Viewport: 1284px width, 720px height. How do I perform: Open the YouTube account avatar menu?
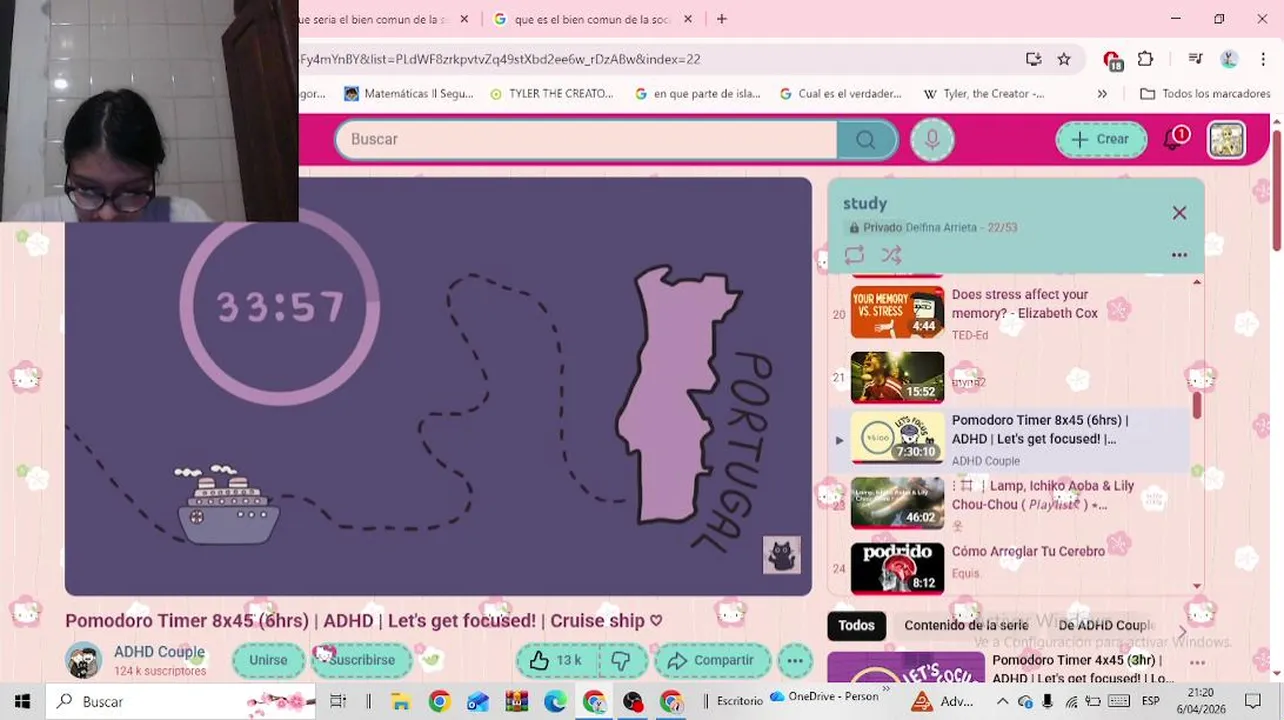(1226, 140)
